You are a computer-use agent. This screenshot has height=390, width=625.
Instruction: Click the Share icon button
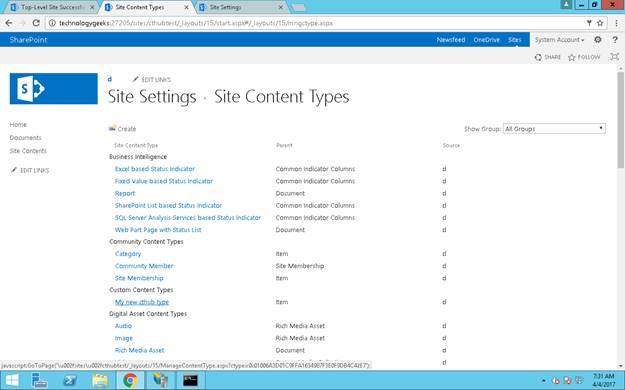pos(547,57)
